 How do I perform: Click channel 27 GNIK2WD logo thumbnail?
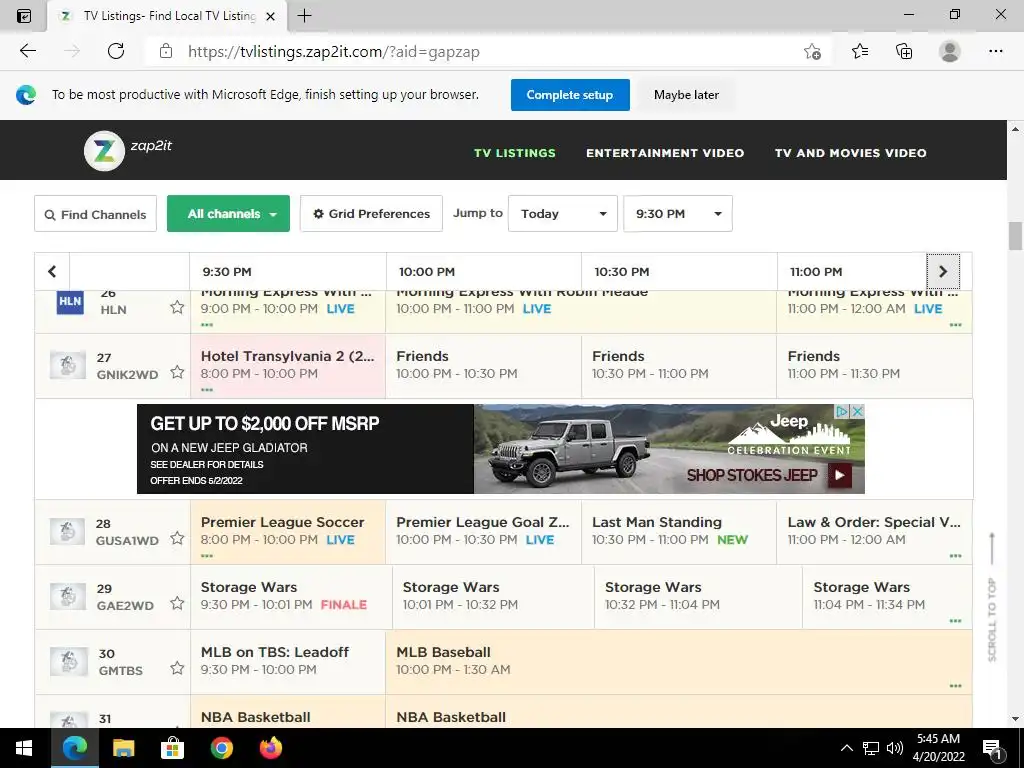pos(68,365)
